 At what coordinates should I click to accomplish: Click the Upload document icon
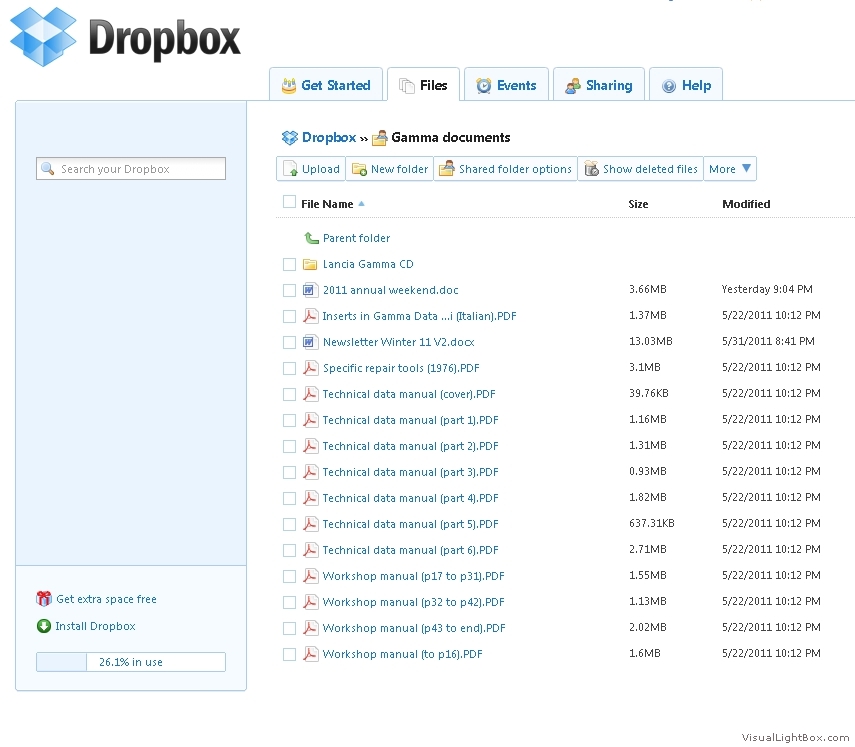[x=291, y=169]
